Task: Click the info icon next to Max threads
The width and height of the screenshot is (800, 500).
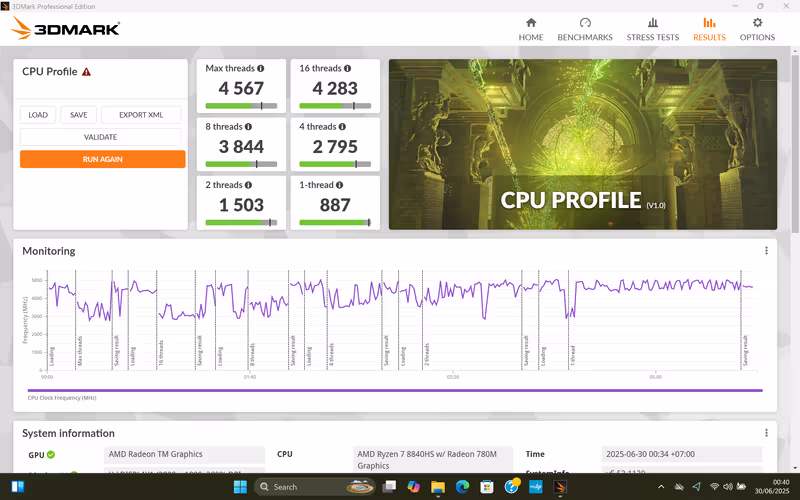Action: click(x=261, y=69)
